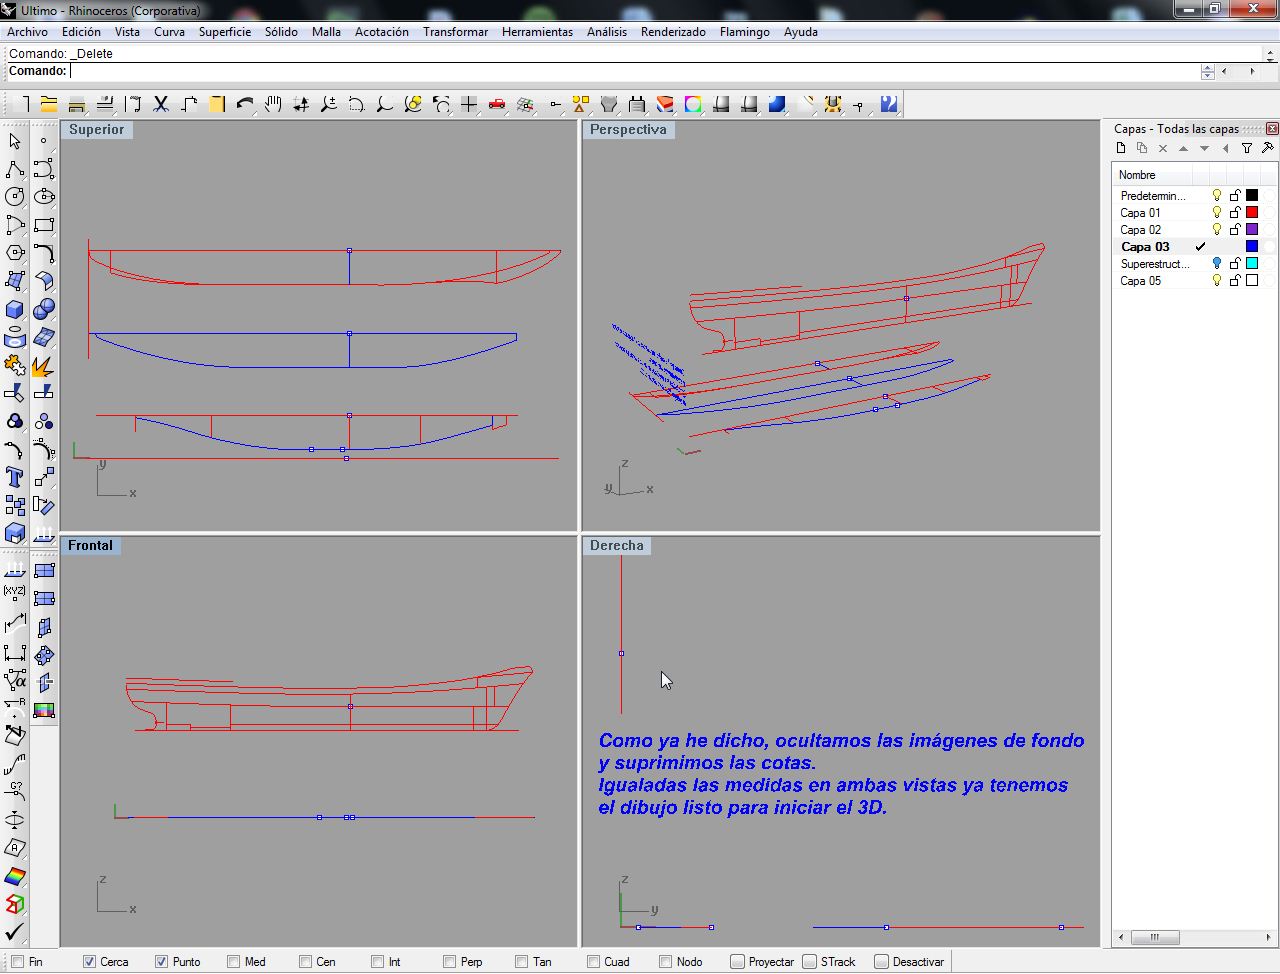Image resolution: width=1280 pixels, height=974 pixels.
Task: Enable the Tan osnap checkbox
Action: point(521,962)
